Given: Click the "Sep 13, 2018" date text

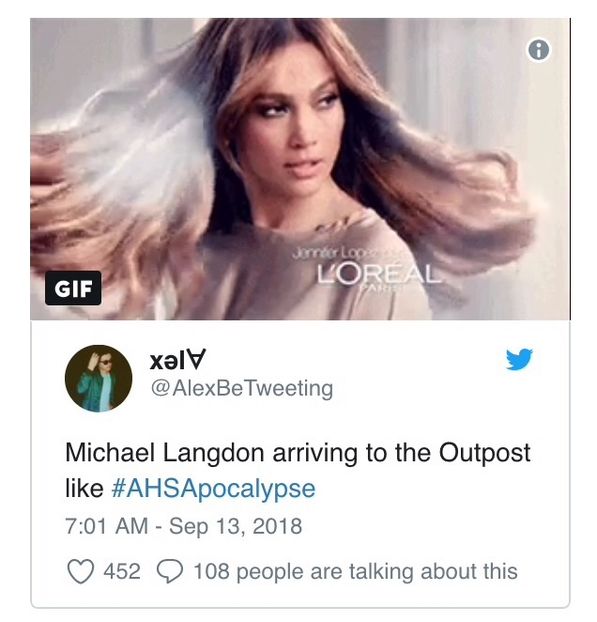Looking at the screenshot, I should 236,526.
